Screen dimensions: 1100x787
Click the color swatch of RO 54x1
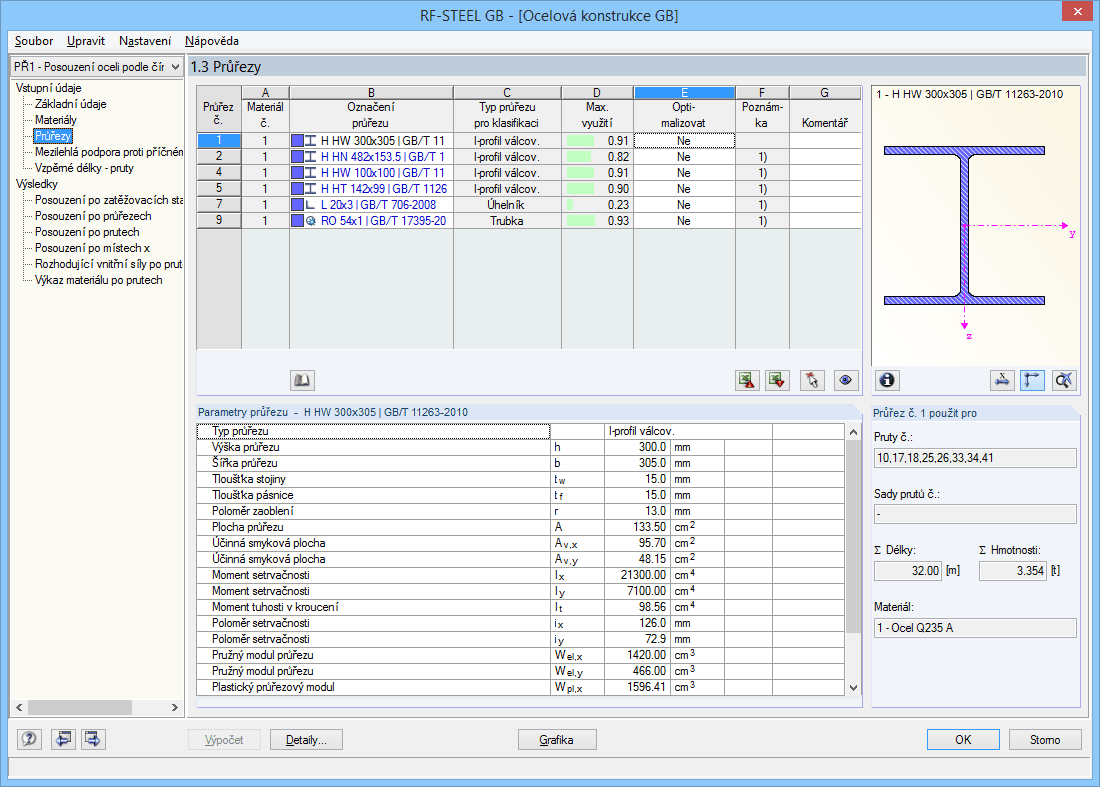pyautogui.click(x=297, y=221)
